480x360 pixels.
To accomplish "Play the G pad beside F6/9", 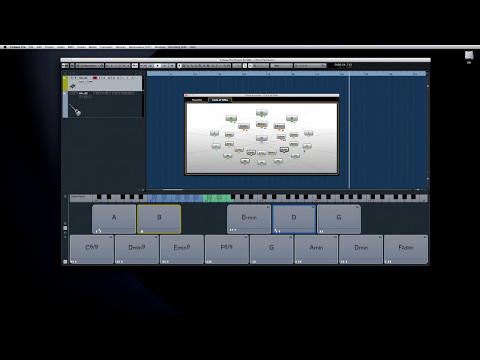I will 271,249.
